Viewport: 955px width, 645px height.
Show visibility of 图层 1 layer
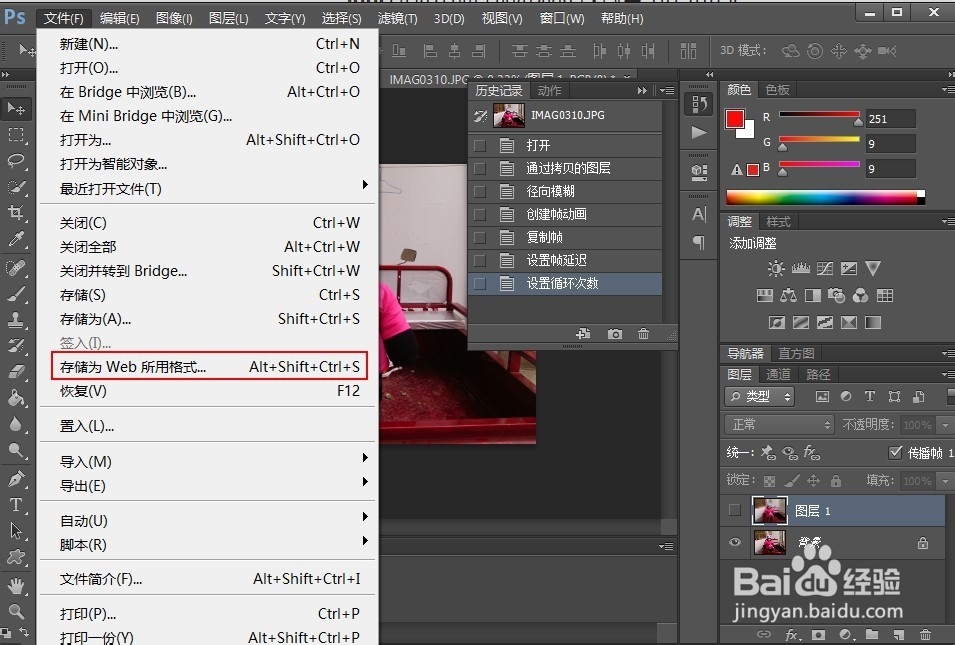(735, 510)
